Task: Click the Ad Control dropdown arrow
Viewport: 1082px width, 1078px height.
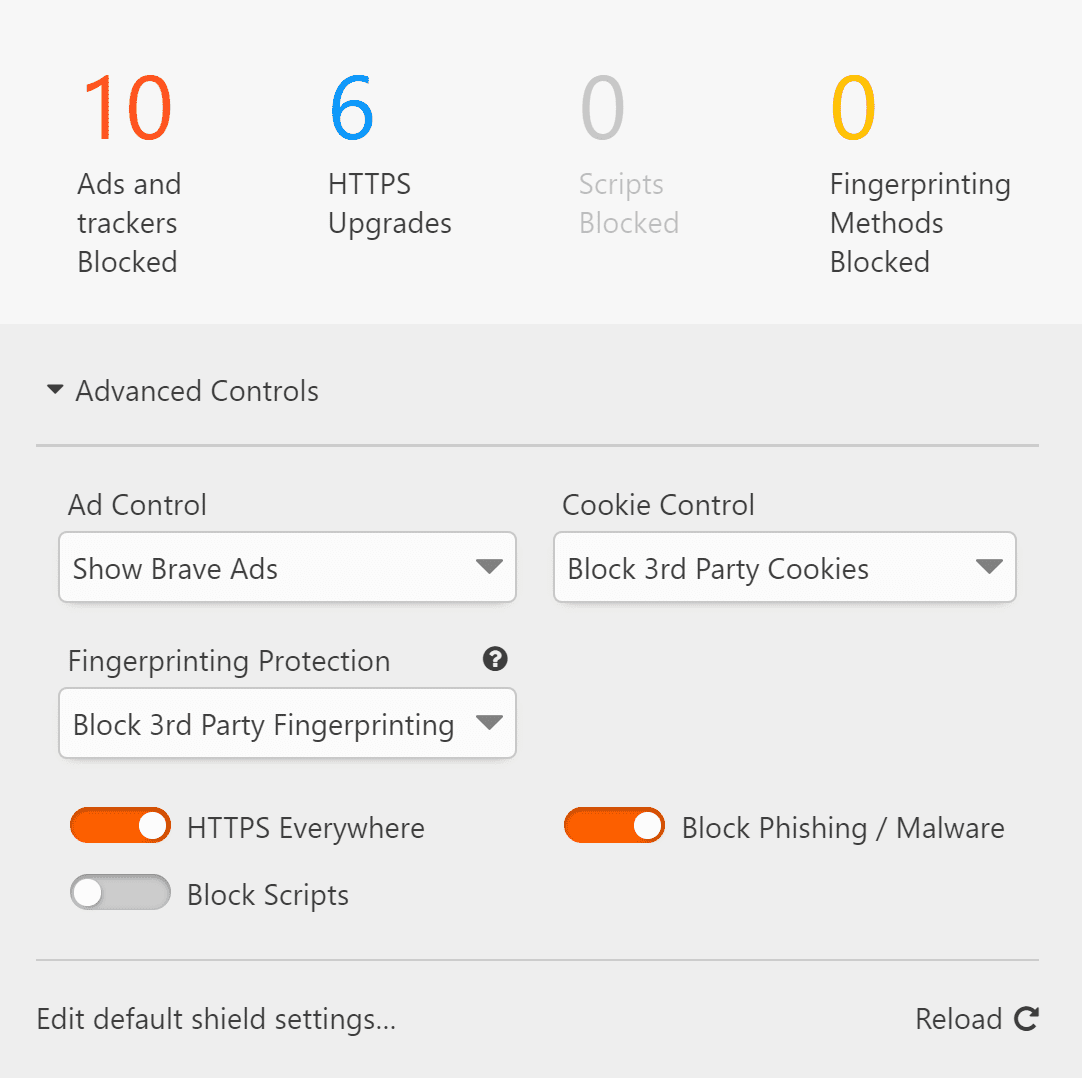Action: click(x=489, y=567)
